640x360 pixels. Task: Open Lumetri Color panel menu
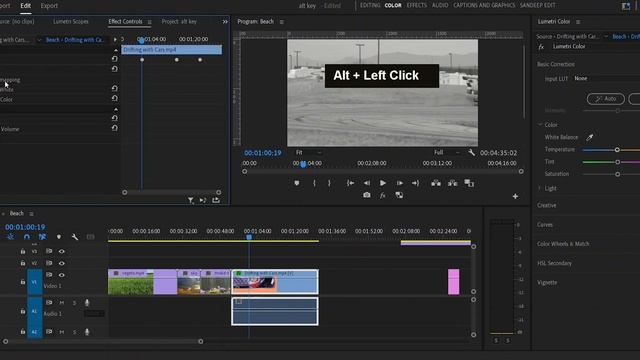[578, 22]
